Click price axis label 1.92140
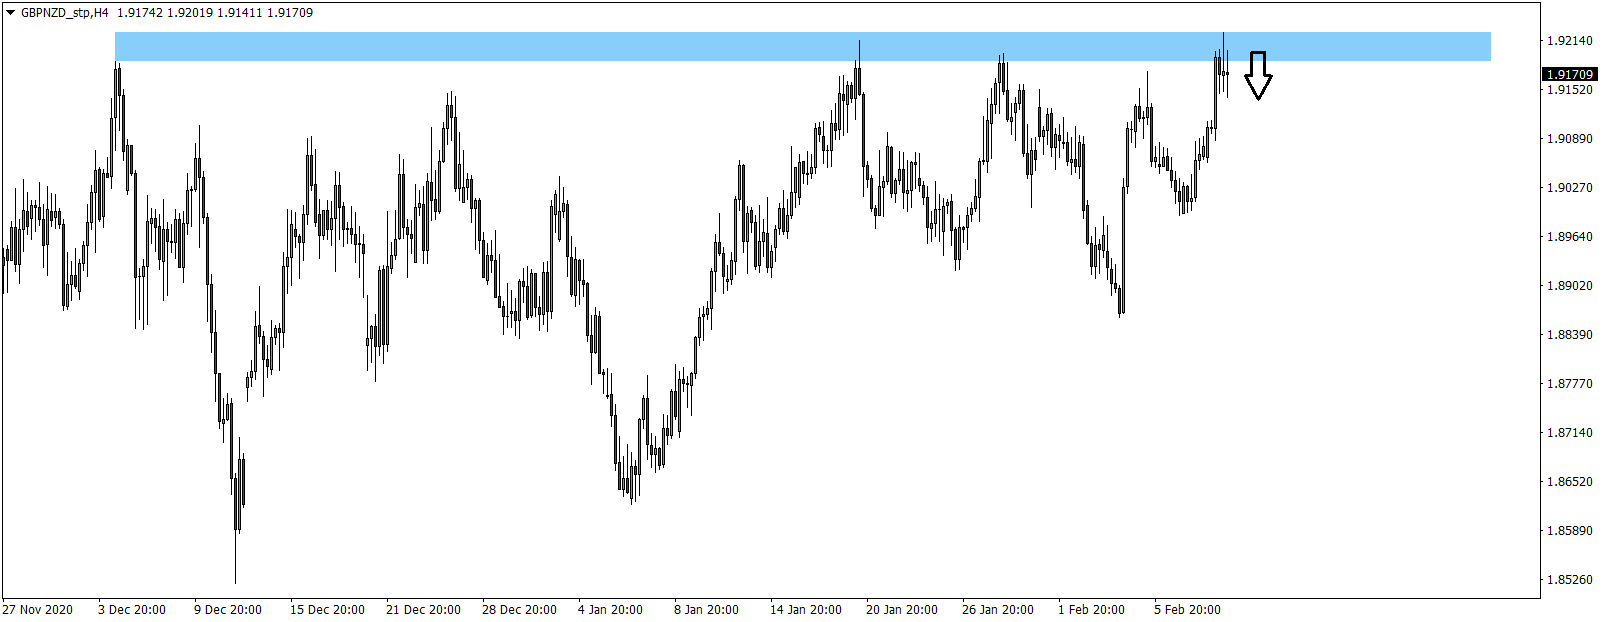 pyautogui.click(x=1570, y=41)
